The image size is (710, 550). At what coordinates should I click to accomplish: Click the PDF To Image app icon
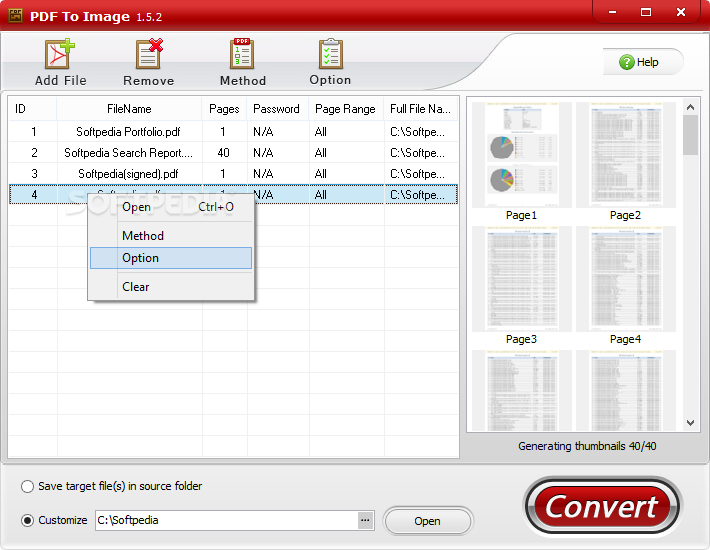[15, 16]
